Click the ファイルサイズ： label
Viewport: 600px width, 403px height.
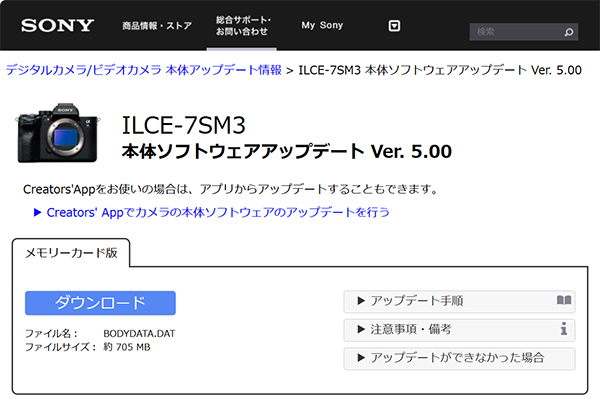pos(60,347)
